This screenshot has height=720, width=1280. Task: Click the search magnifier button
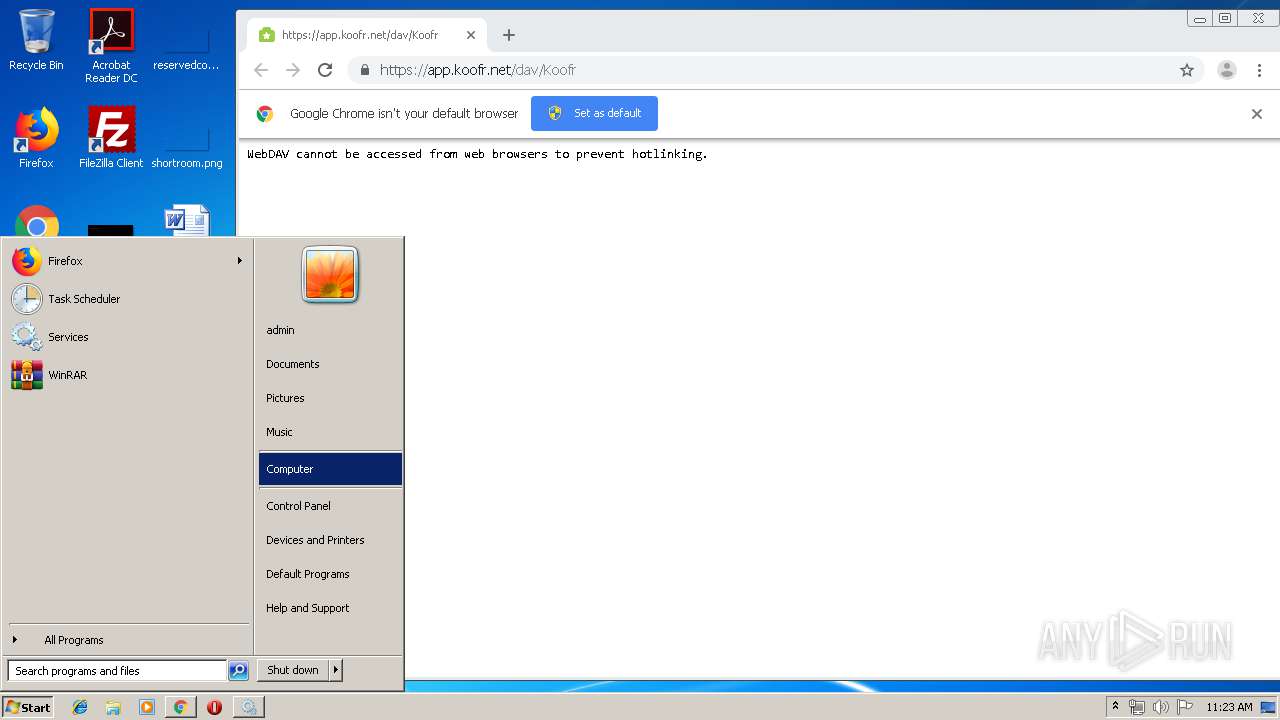(238, 671)
